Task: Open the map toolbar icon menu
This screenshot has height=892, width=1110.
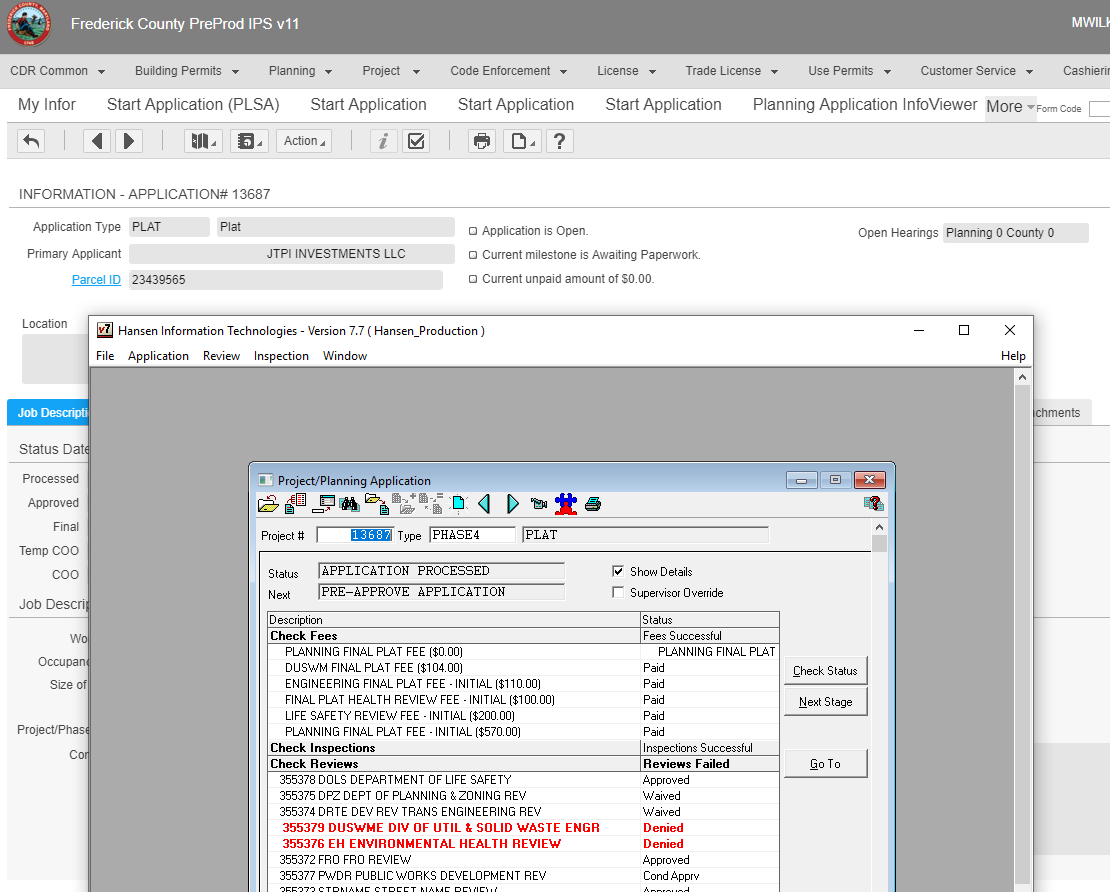Action: pos(203,141)
